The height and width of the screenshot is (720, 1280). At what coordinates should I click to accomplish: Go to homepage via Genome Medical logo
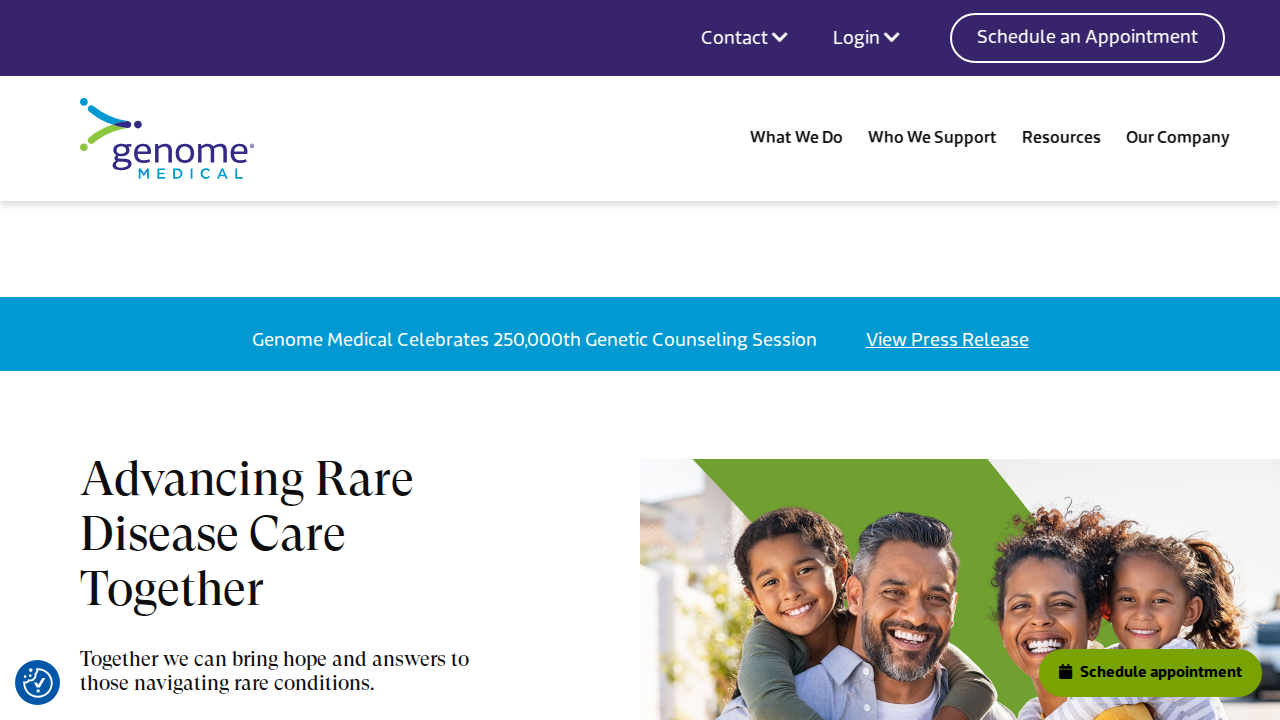(x=167, y=139)
